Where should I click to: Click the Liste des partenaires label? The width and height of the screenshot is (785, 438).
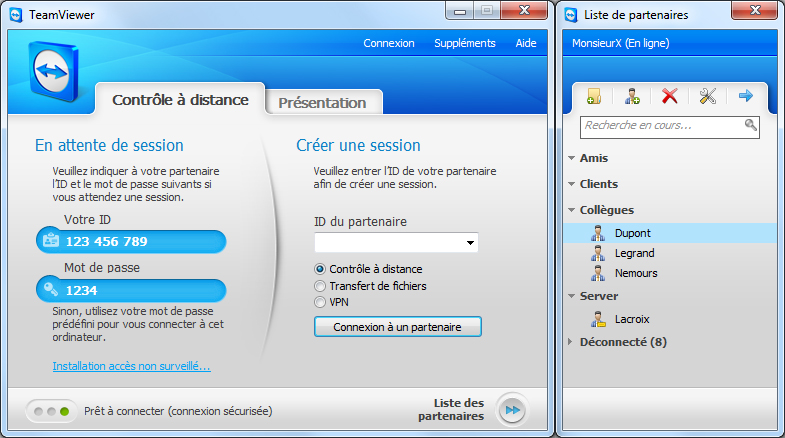(x=451, y=409)
